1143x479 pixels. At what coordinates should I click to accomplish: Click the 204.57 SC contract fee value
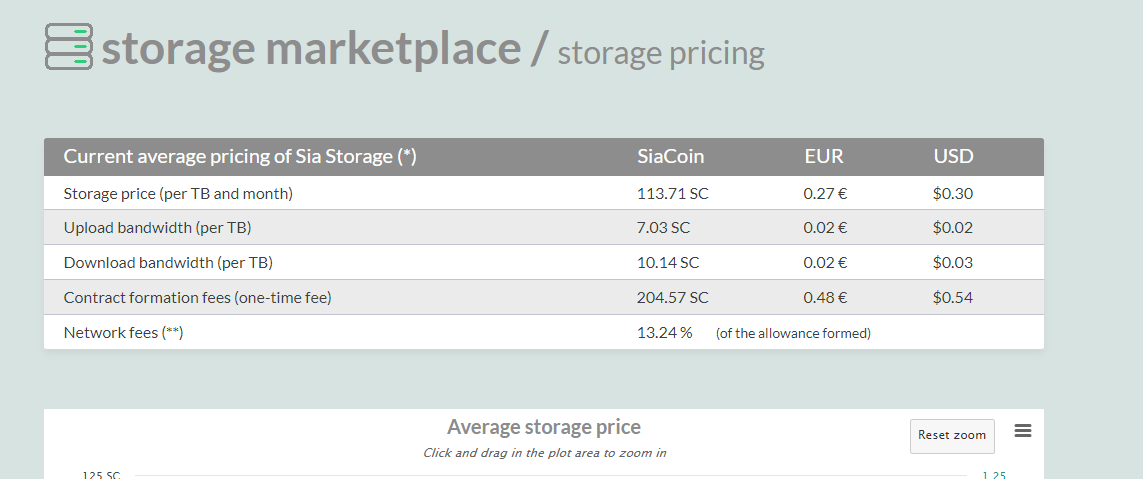click(672, 298)
